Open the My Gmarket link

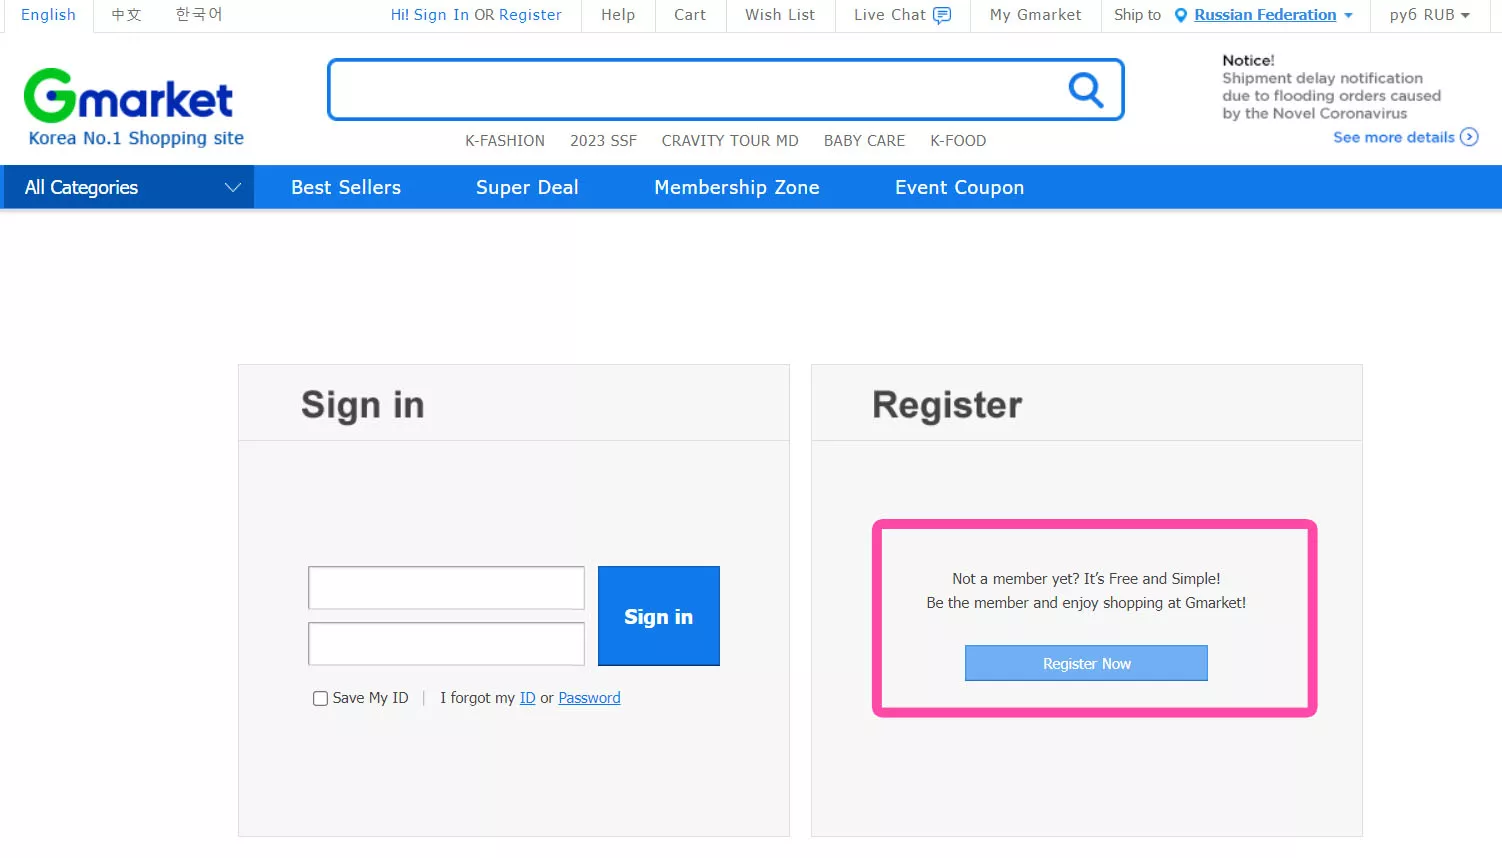pos(1035,15)
